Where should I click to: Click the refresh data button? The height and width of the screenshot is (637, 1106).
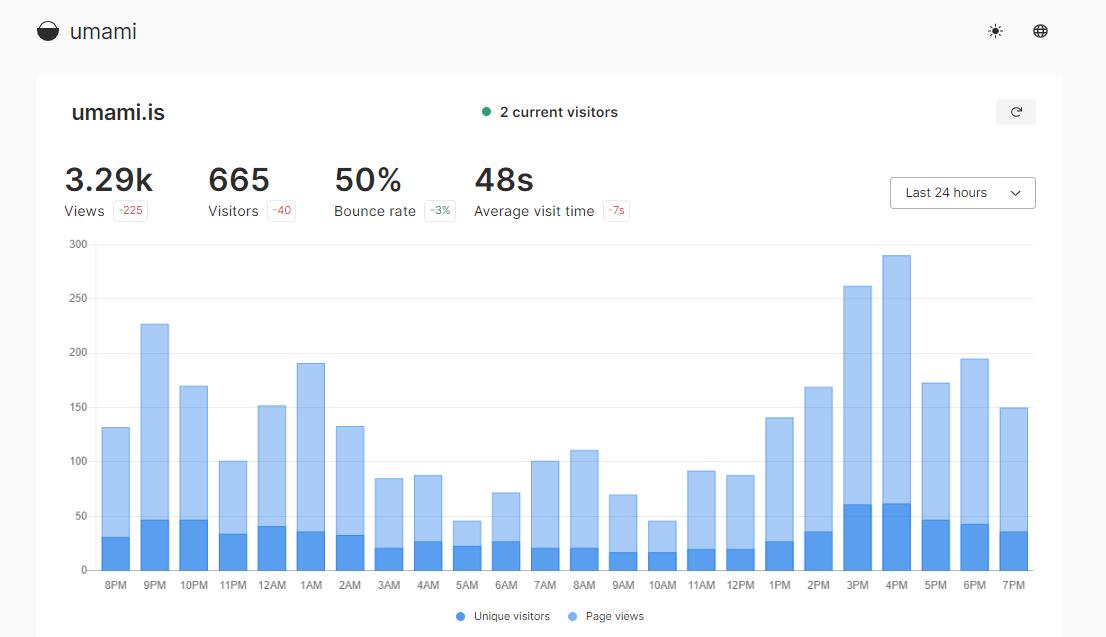tap(1015, 112)
